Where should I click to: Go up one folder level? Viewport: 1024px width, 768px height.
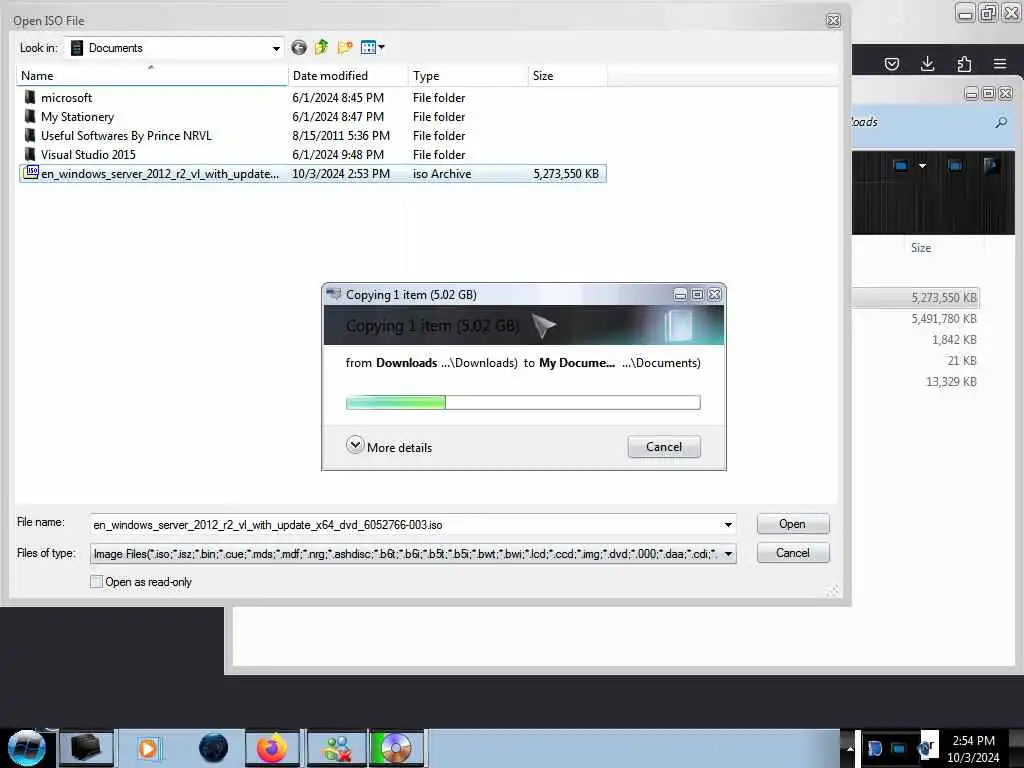pos(321,48)
